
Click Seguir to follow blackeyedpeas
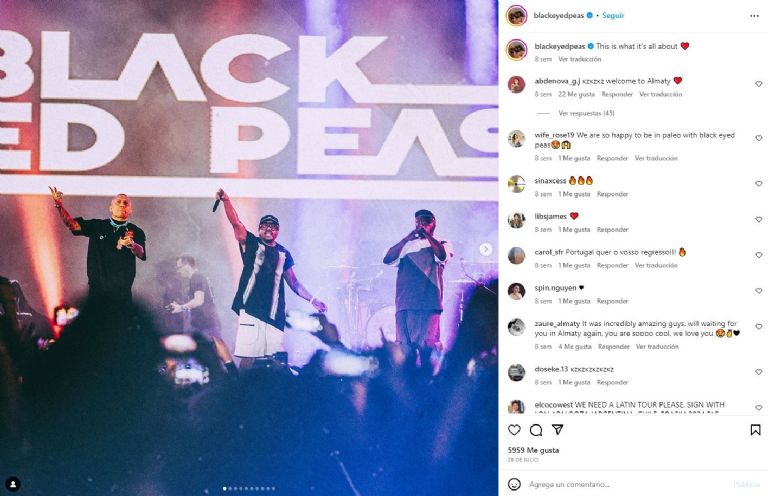[613, 16]
